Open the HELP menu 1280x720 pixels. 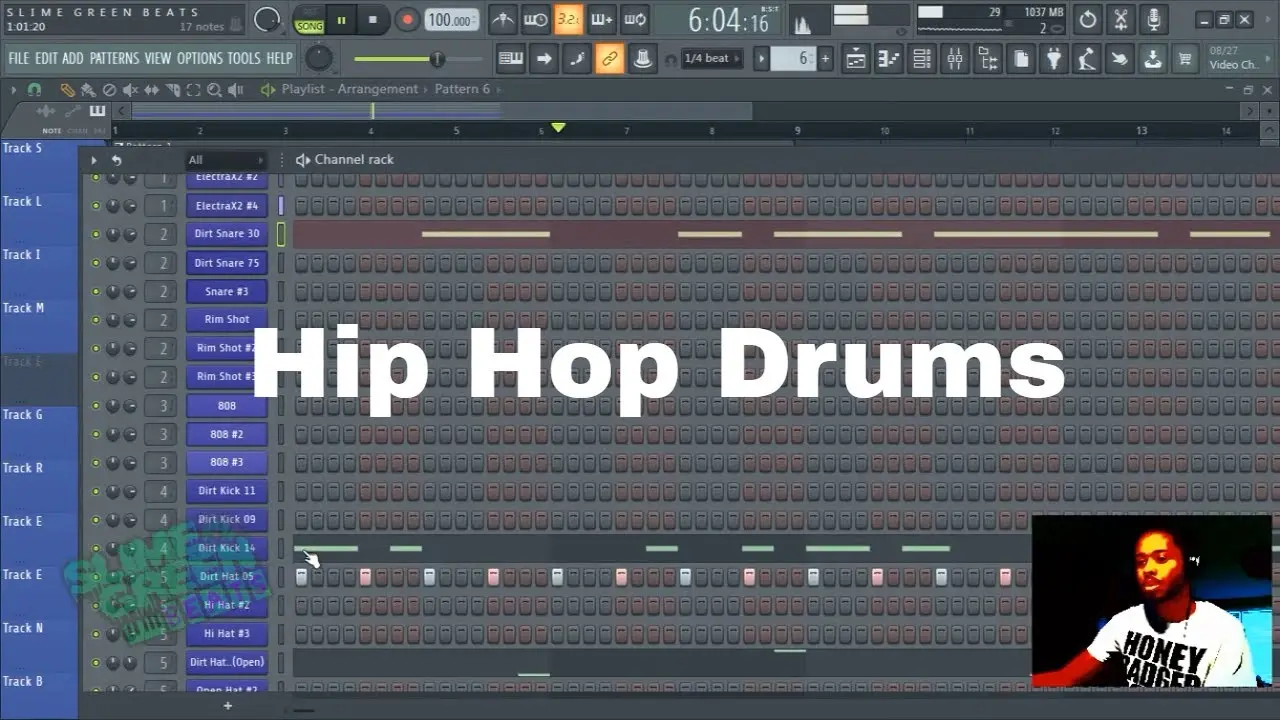pos(280,58)
